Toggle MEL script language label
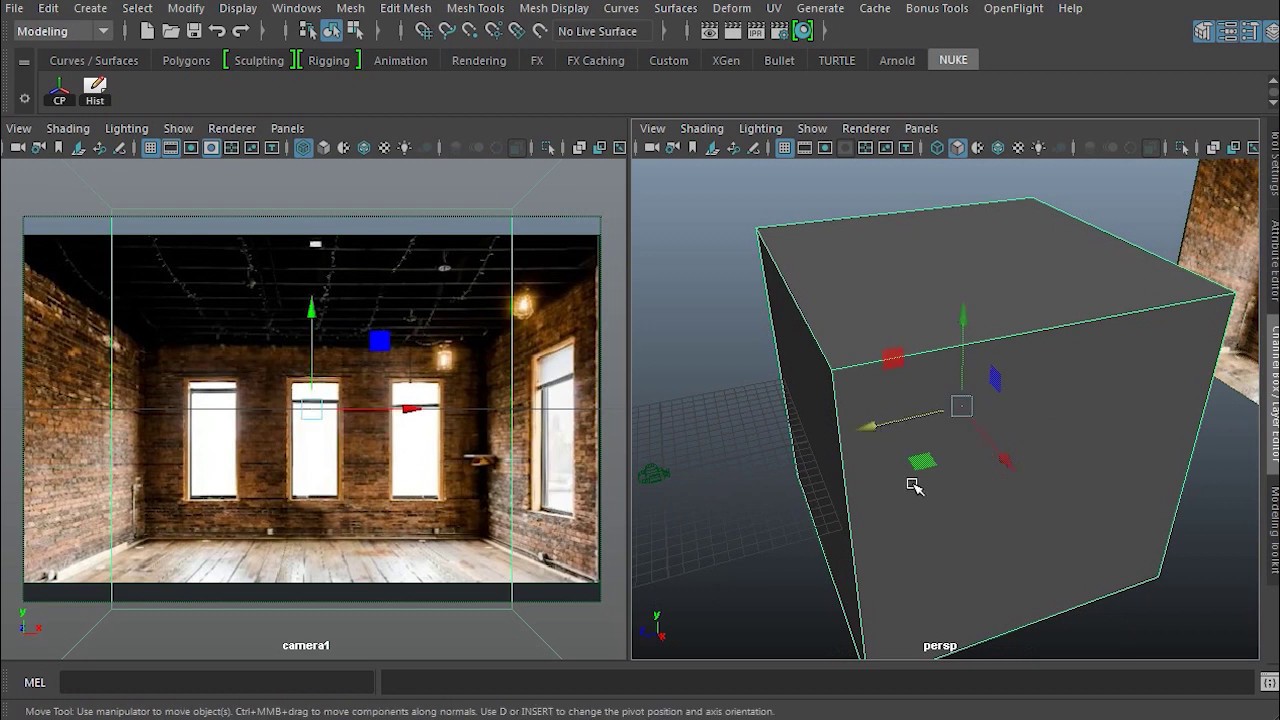The image size is (1280, 720). coord(35,682)
